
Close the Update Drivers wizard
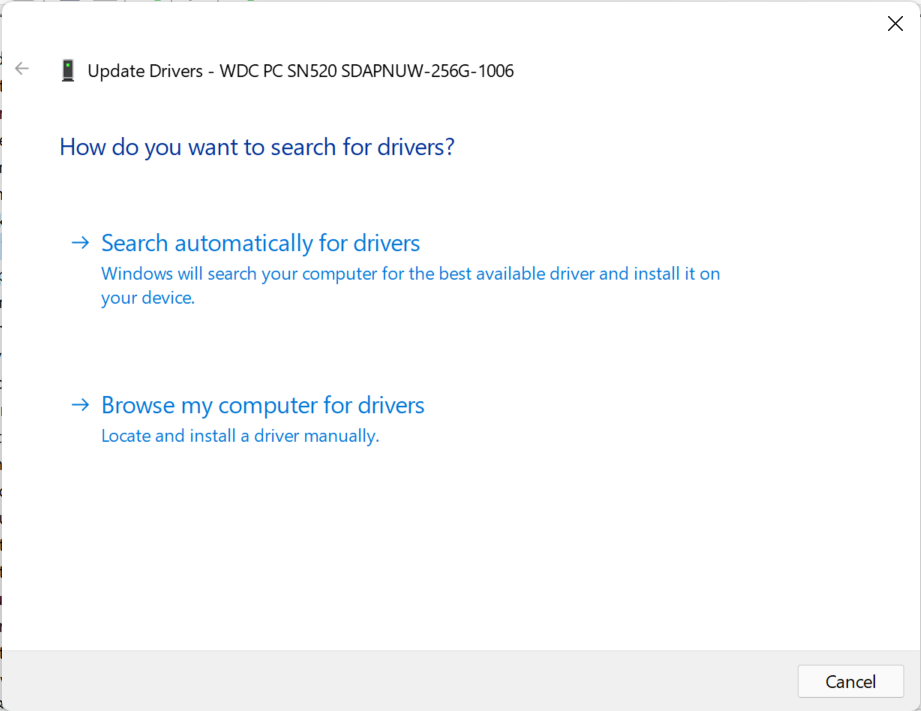(x=894, y=23)
